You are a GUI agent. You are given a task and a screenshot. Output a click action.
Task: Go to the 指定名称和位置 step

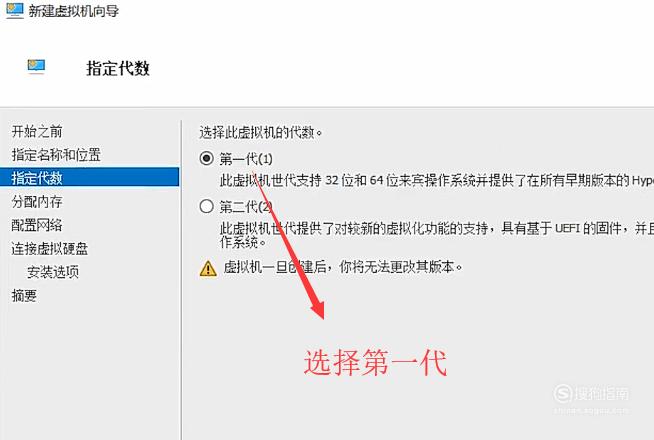click(56, 155)
